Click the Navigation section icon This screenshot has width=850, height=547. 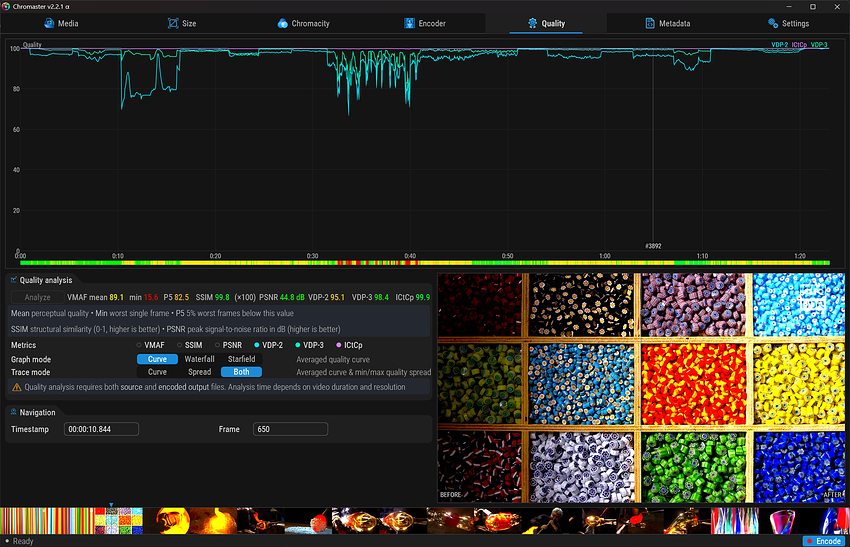coord(14,412)
